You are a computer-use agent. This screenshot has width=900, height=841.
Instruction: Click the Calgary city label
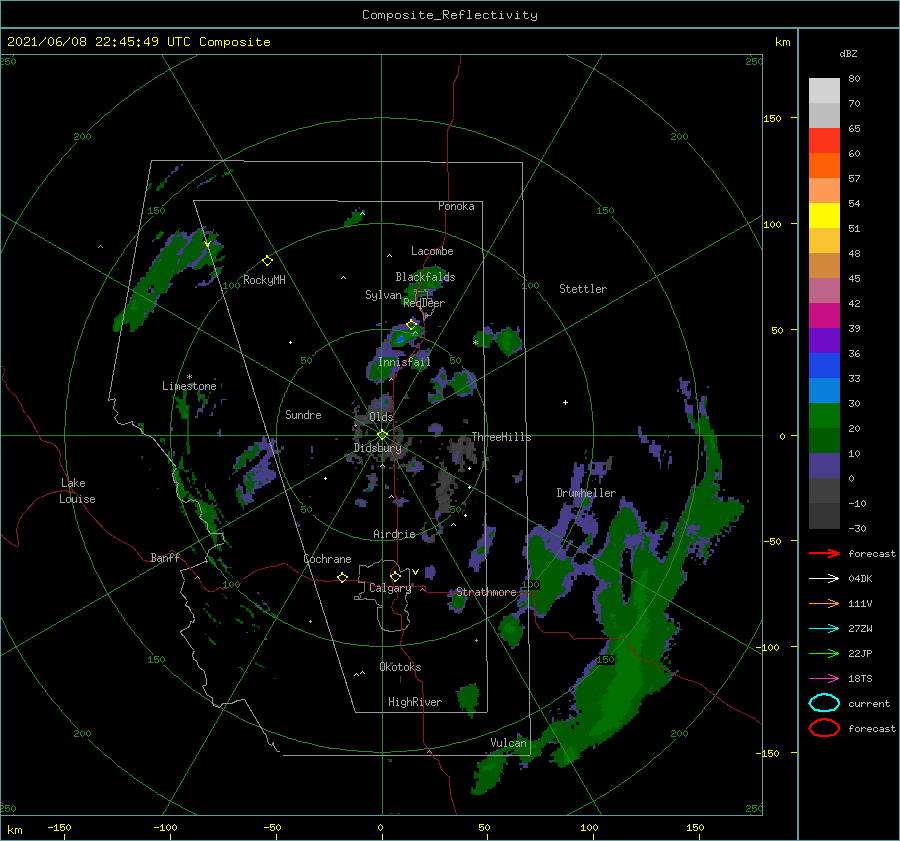coord(390,588)
